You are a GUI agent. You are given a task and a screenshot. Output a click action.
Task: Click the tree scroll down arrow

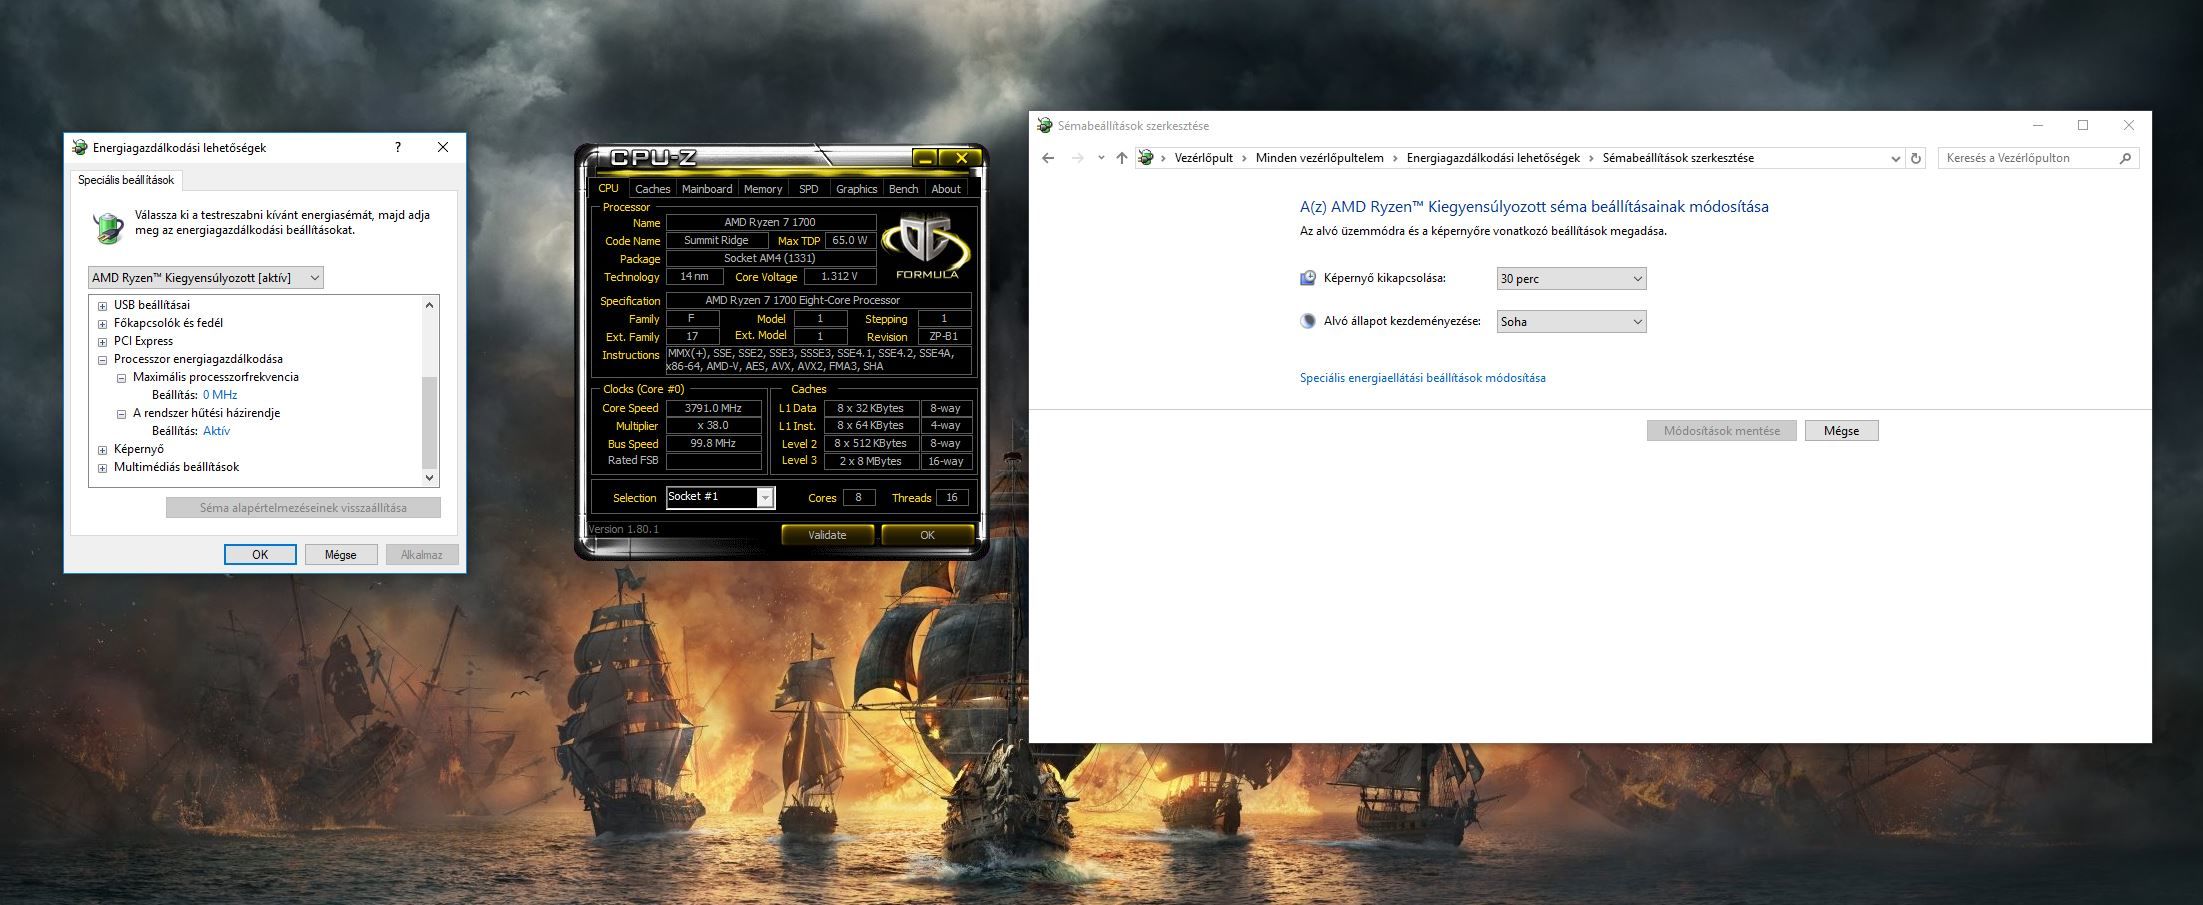point(430,478)
